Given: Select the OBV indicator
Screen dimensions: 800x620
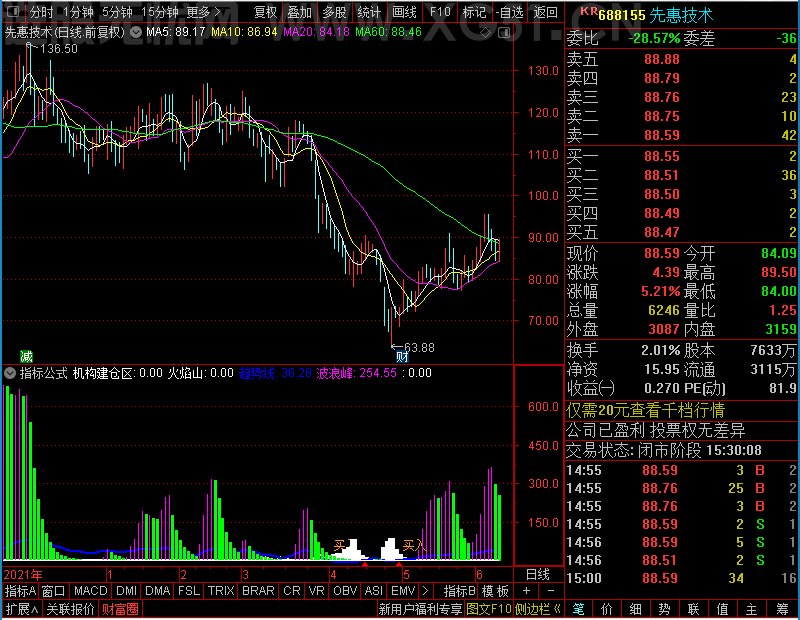Looking at the screenshot, I should (344, 591).
